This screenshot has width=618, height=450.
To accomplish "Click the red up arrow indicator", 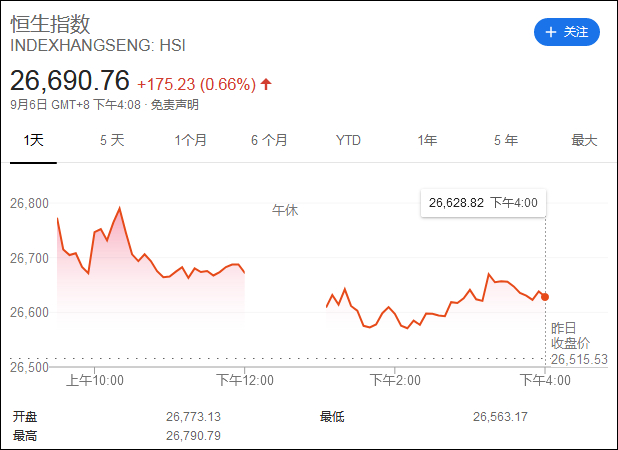I will pyautogui.click(x=266, y=84).
